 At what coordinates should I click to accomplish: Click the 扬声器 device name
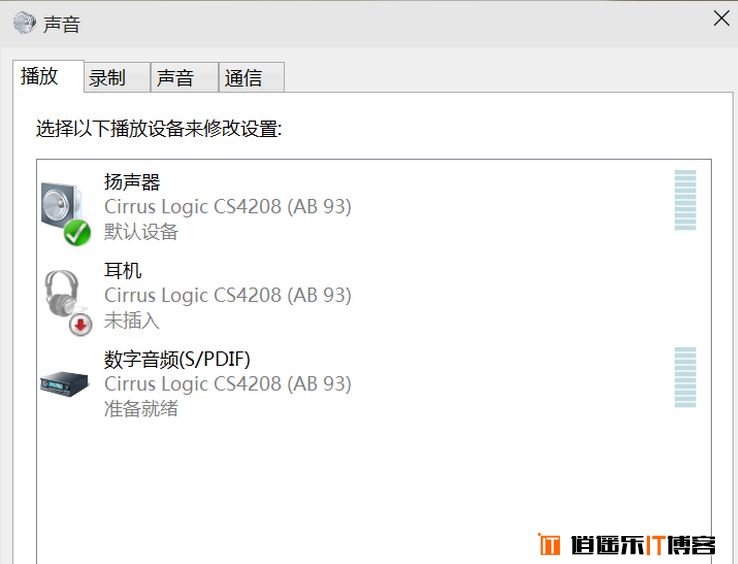132,182
